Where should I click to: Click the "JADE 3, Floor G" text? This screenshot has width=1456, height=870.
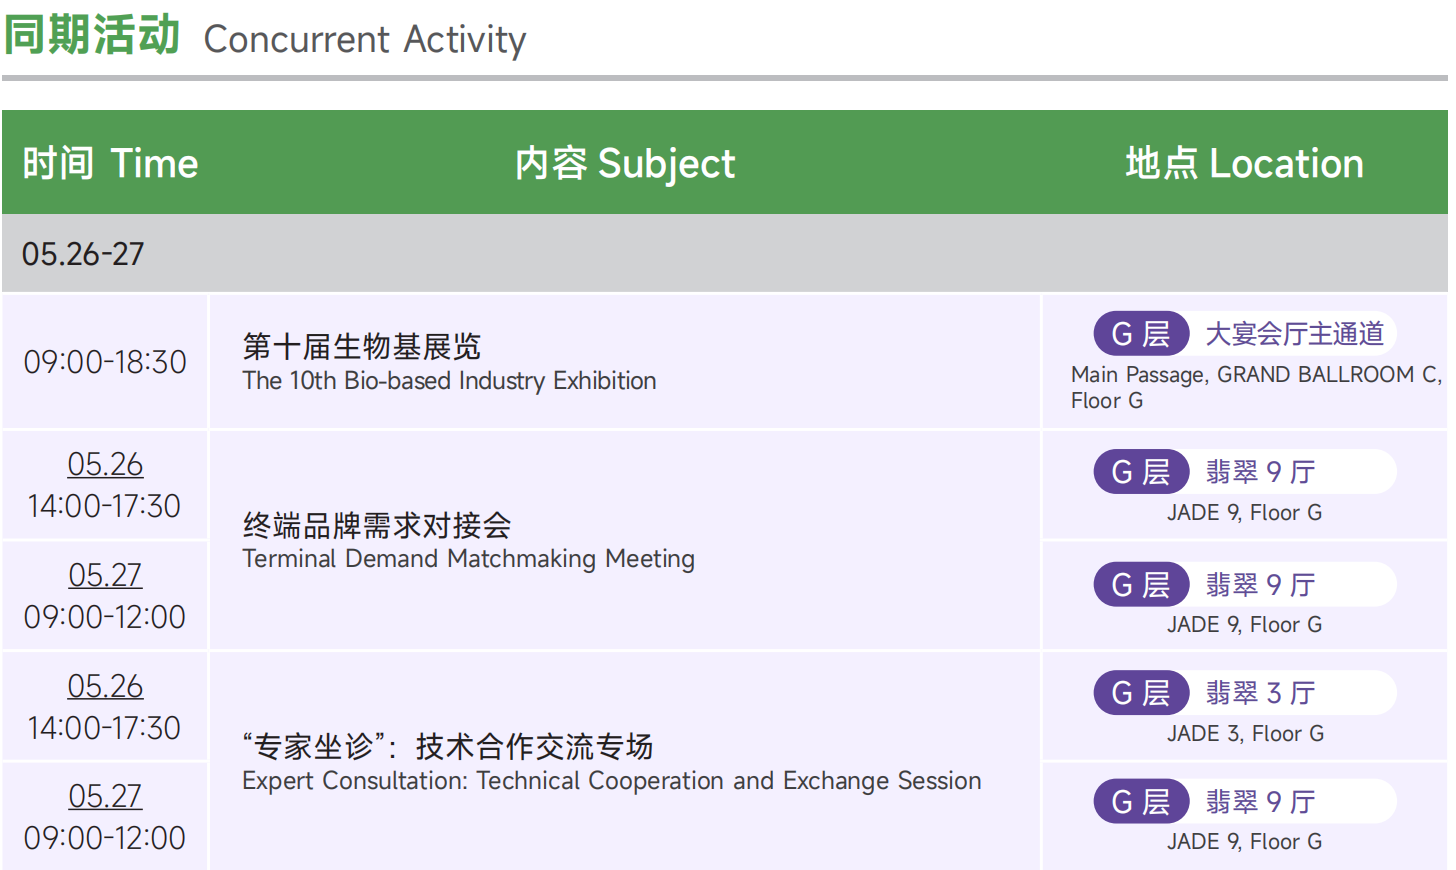click(x=1245, y=734)
